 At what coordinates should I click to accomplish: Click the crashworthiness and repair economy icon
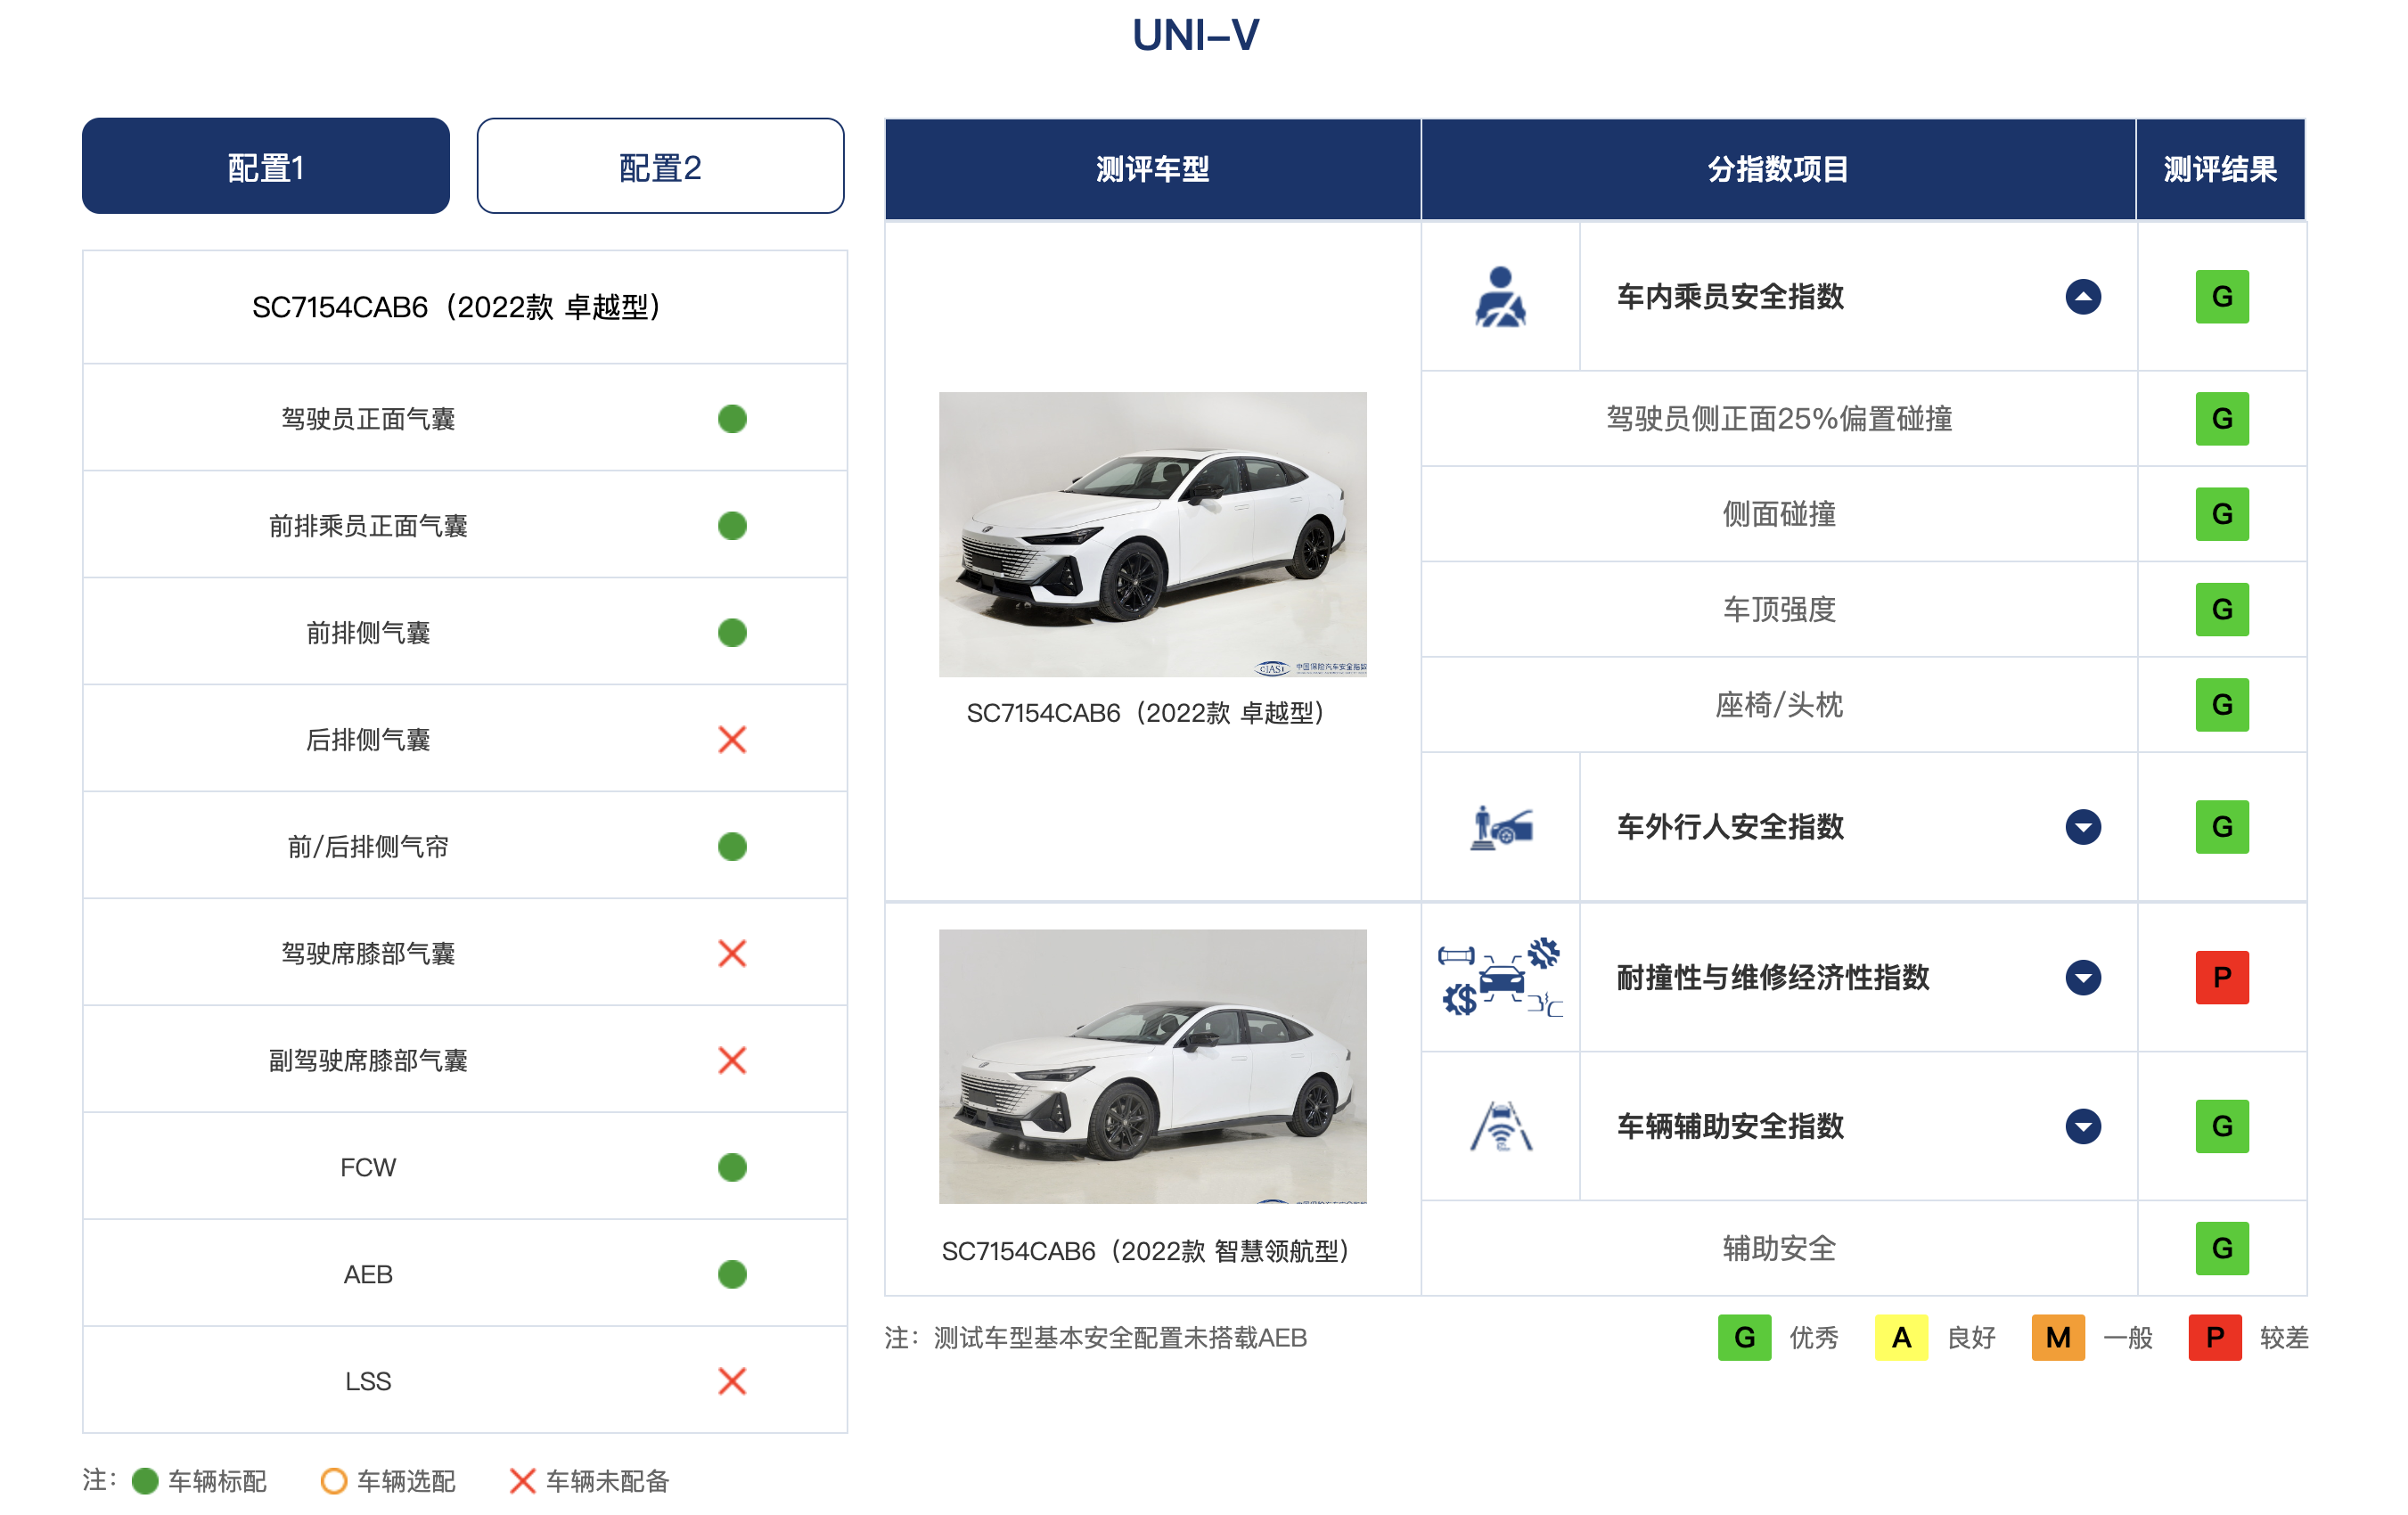point(1500,977)
